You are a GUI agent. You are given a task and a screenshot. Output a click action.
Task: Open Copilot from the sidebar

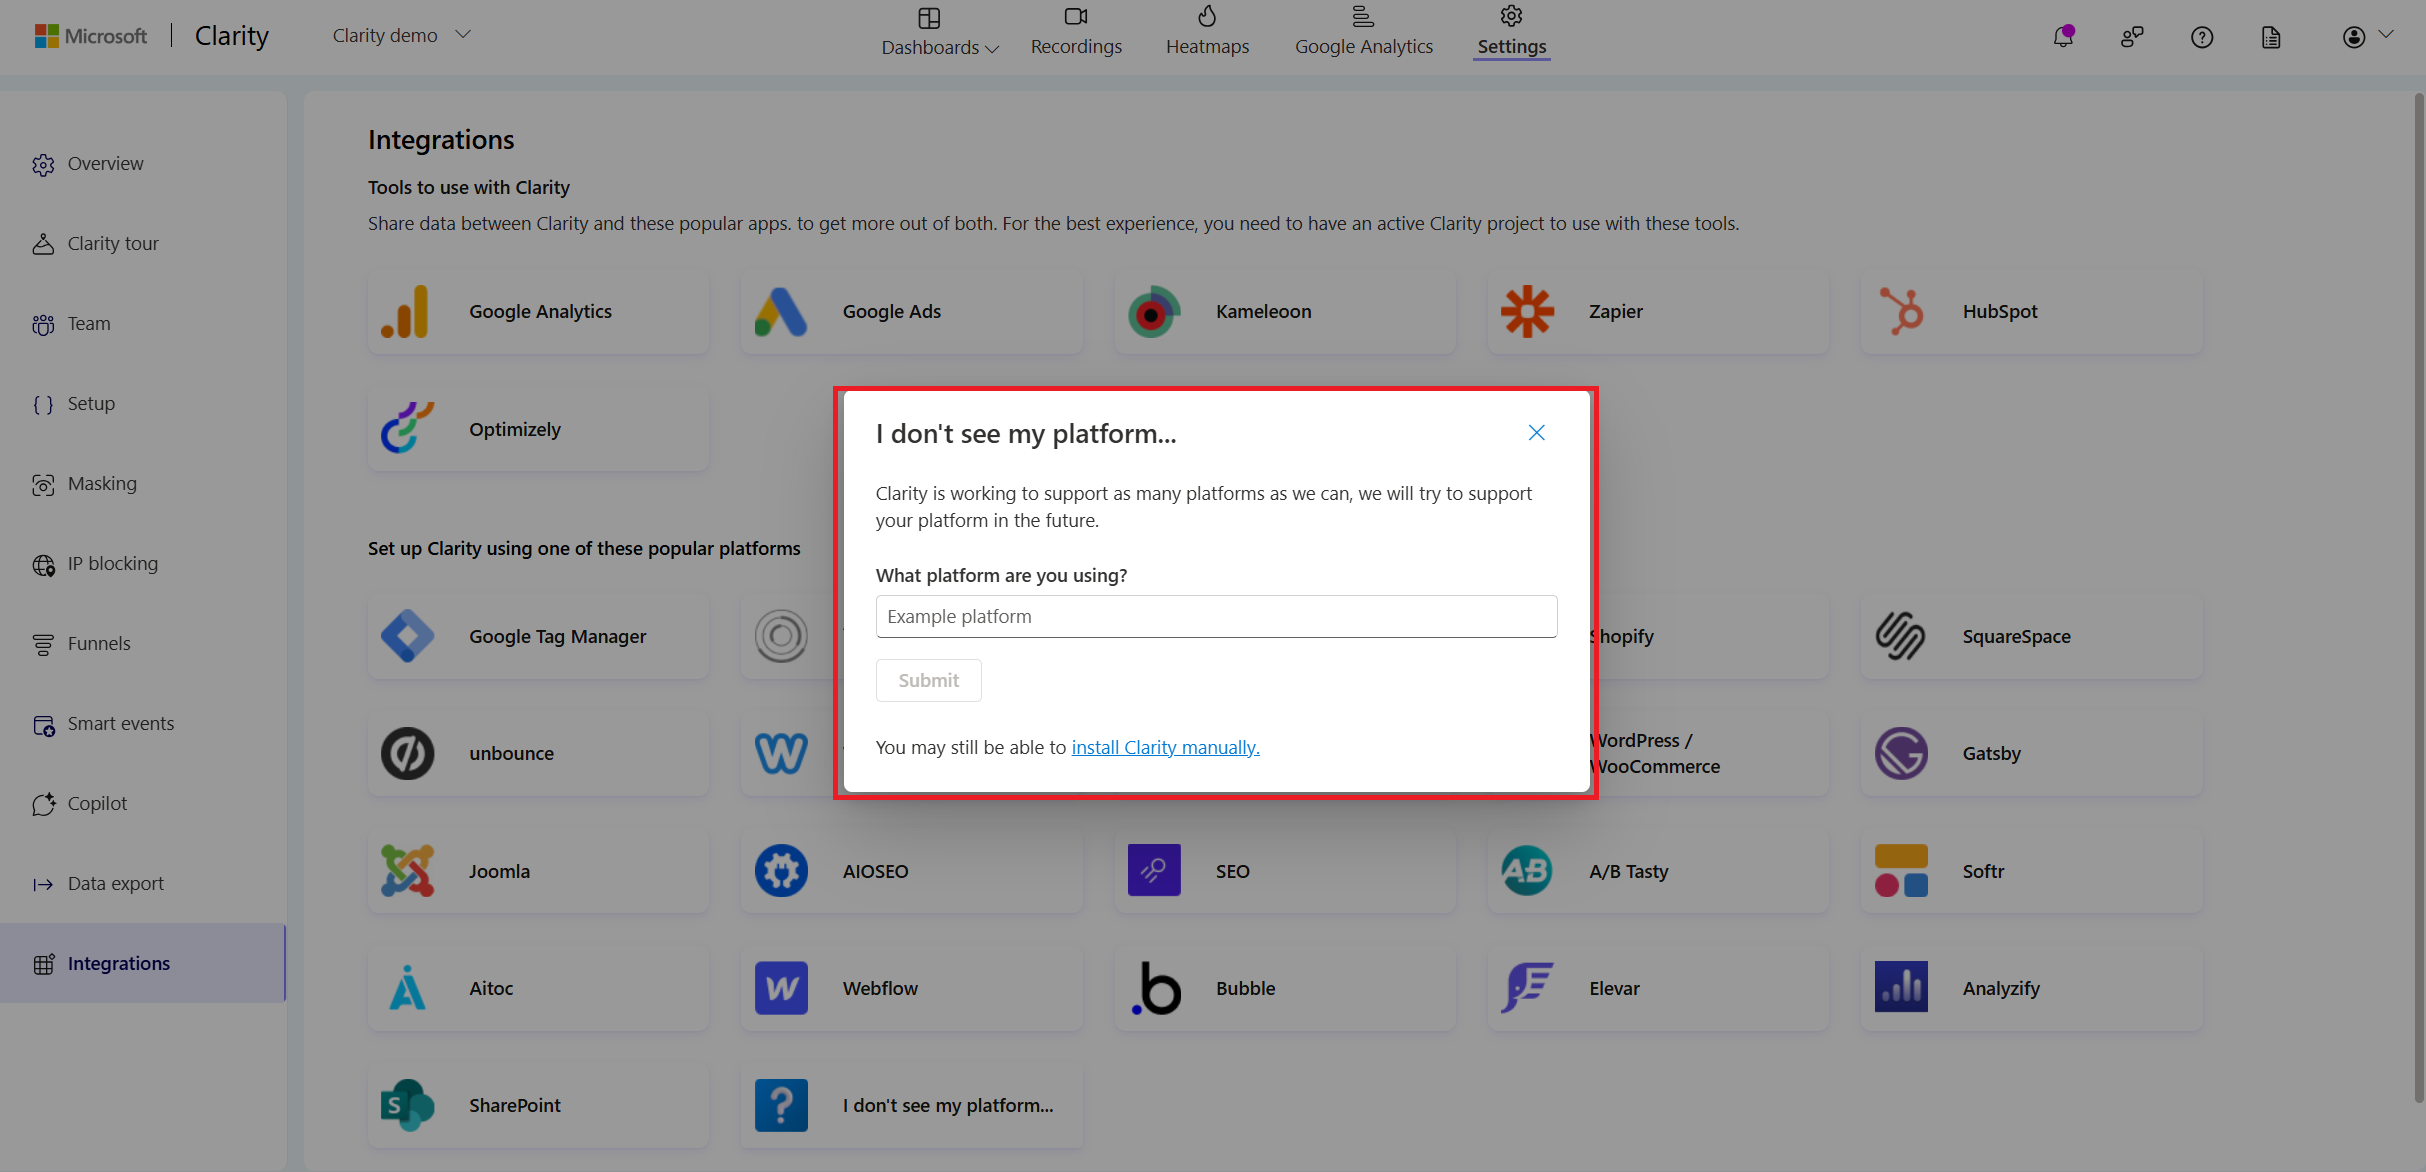click(97, 803)
